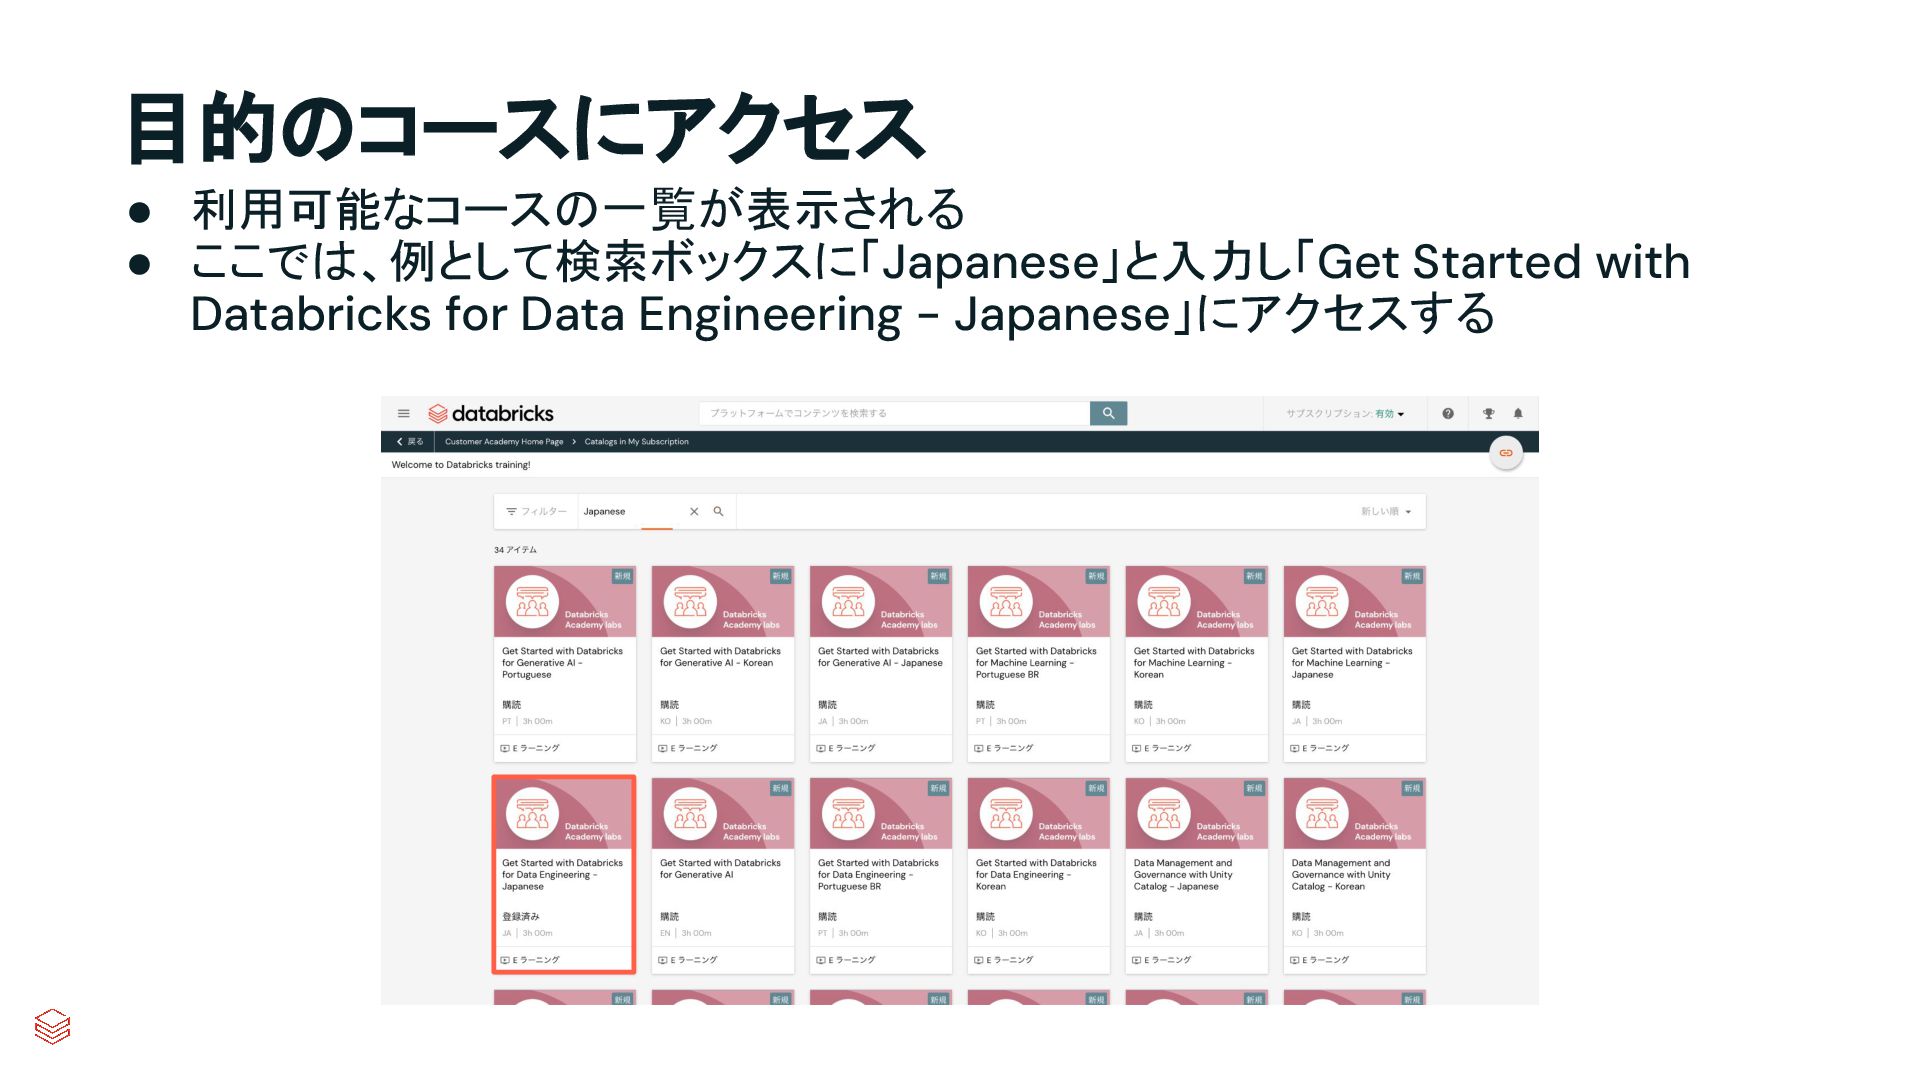Open Generative AI - Korean course card

click(722, 663)
